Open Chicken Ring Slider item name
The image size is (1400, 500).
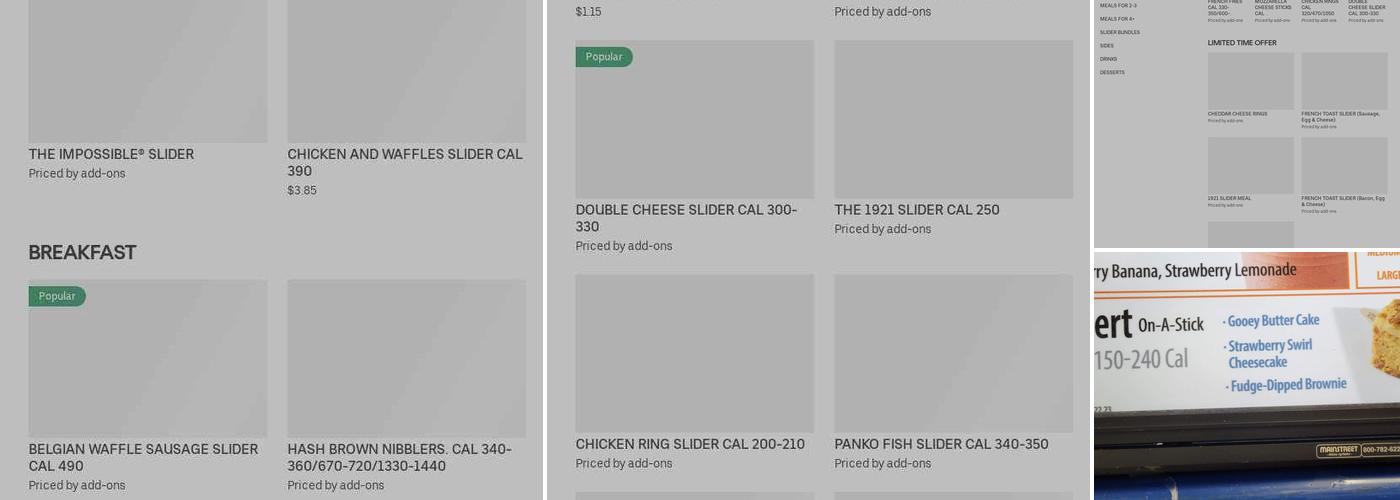tap(690, 444)
